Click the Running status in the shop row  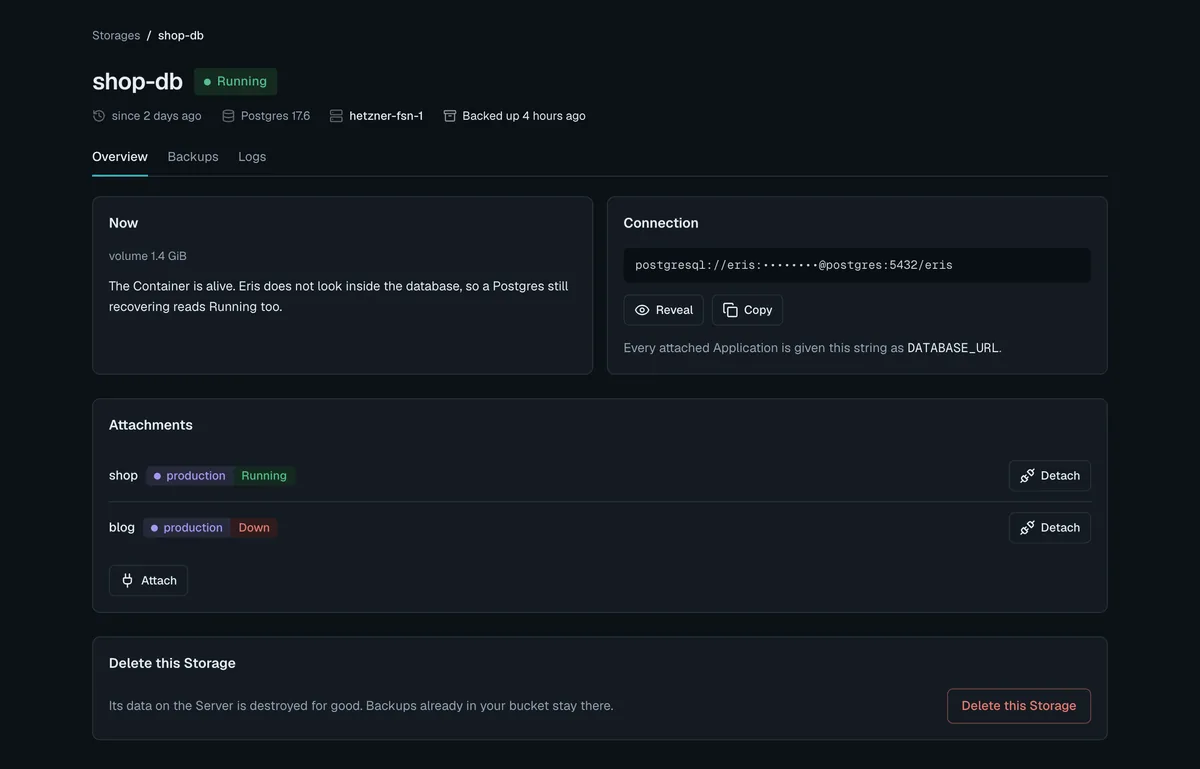(x=264, y=476)
